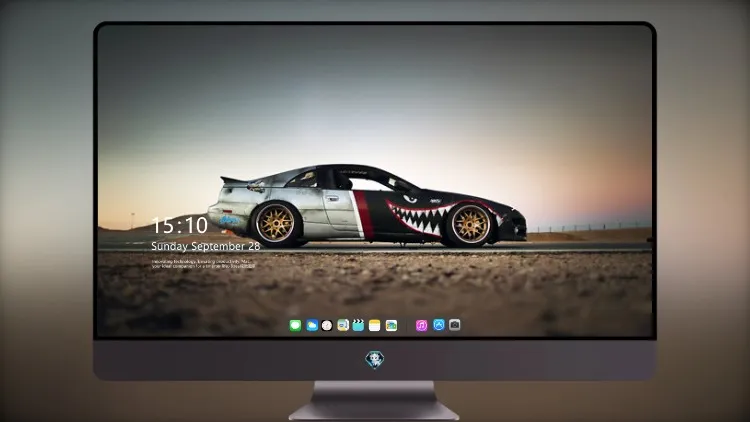Open the Weather app in dock
Screen dimensions: 750x422
pyautogui.click(x=312, y=326)
